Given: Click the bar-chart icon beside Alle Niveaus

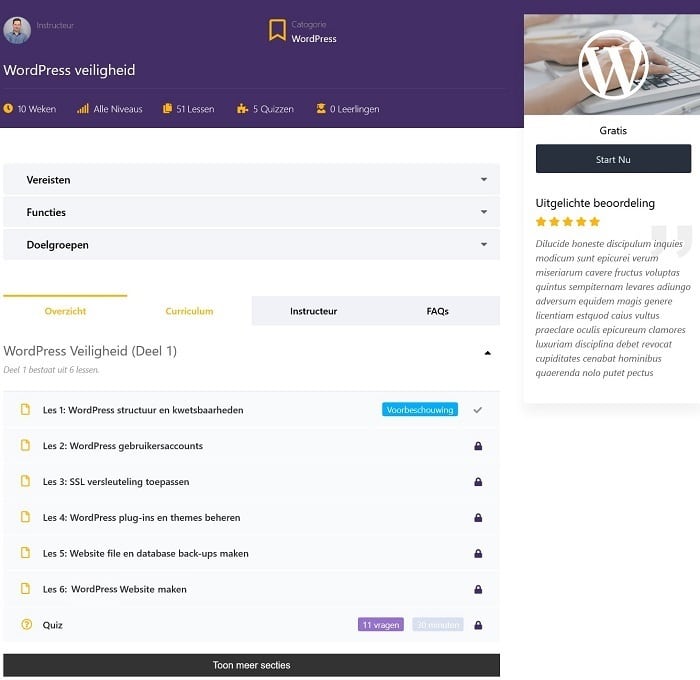Looking at the screenshot, I should coord(83,108).
